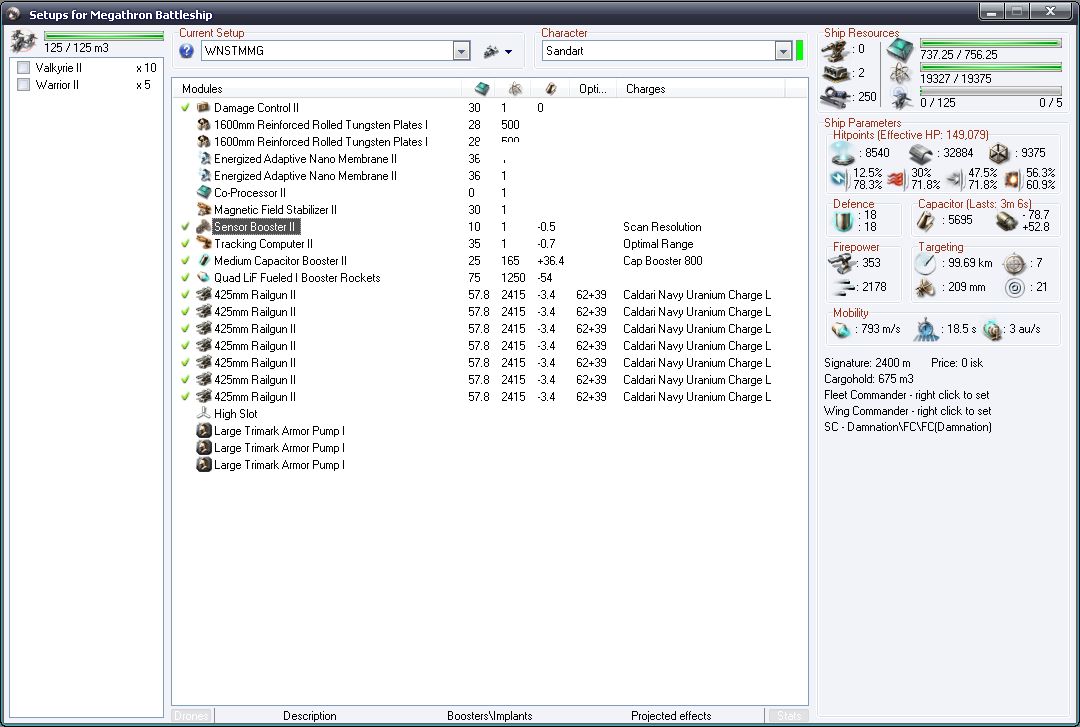Toggle the Damage Control II active checkmark
This screenshot has height=727, width=1080.
point(185,108)
